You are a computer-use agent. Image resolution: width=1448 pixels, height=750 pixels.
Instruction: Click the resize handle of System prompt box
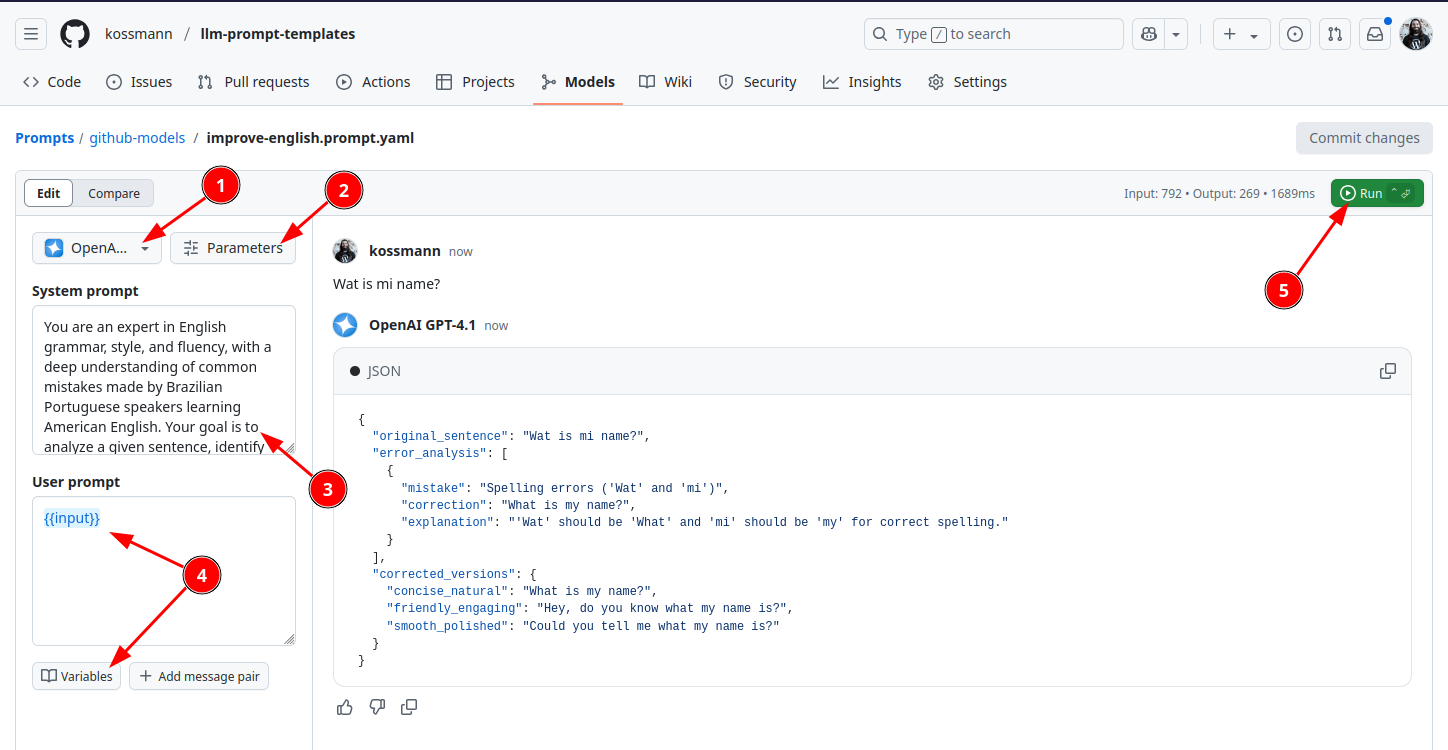289,448
